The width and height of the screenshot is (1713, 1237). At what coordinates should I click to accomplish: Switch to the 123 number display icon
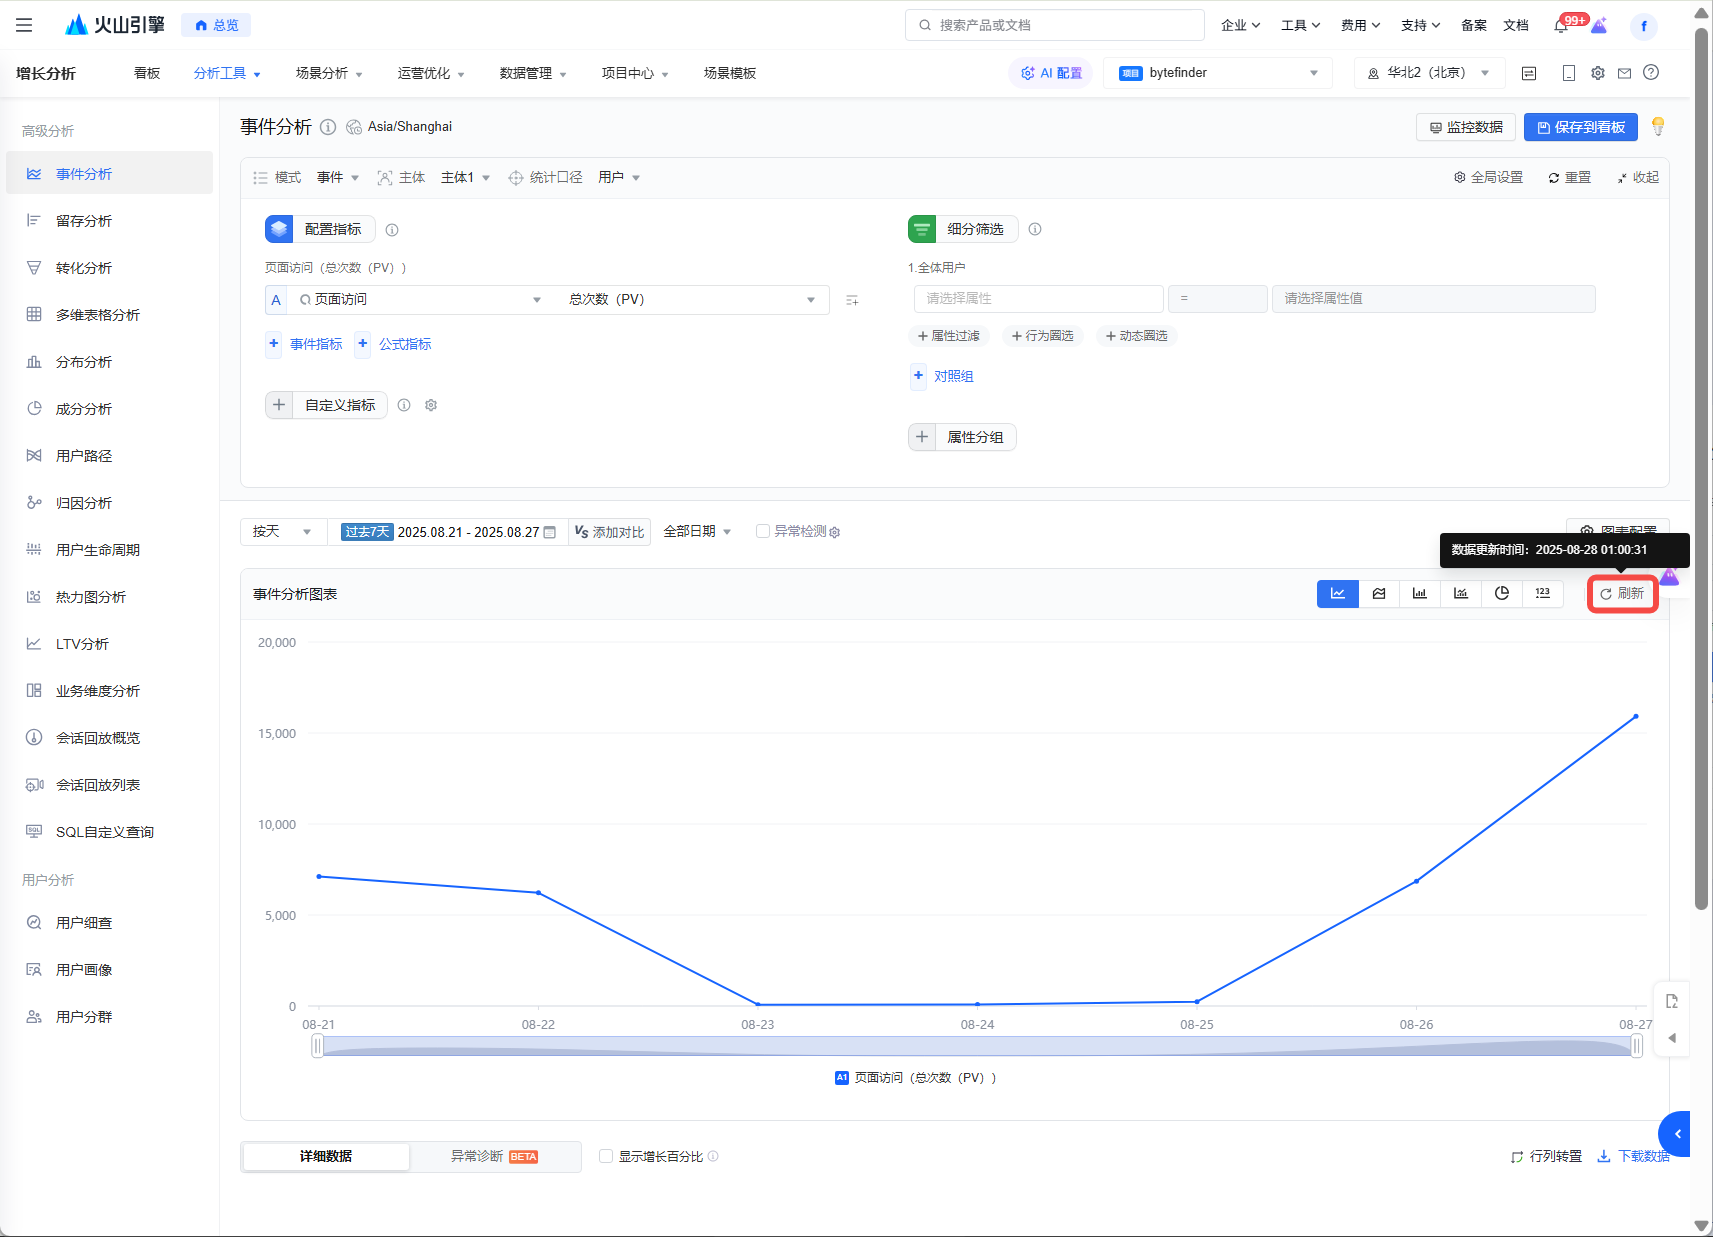1543,594
